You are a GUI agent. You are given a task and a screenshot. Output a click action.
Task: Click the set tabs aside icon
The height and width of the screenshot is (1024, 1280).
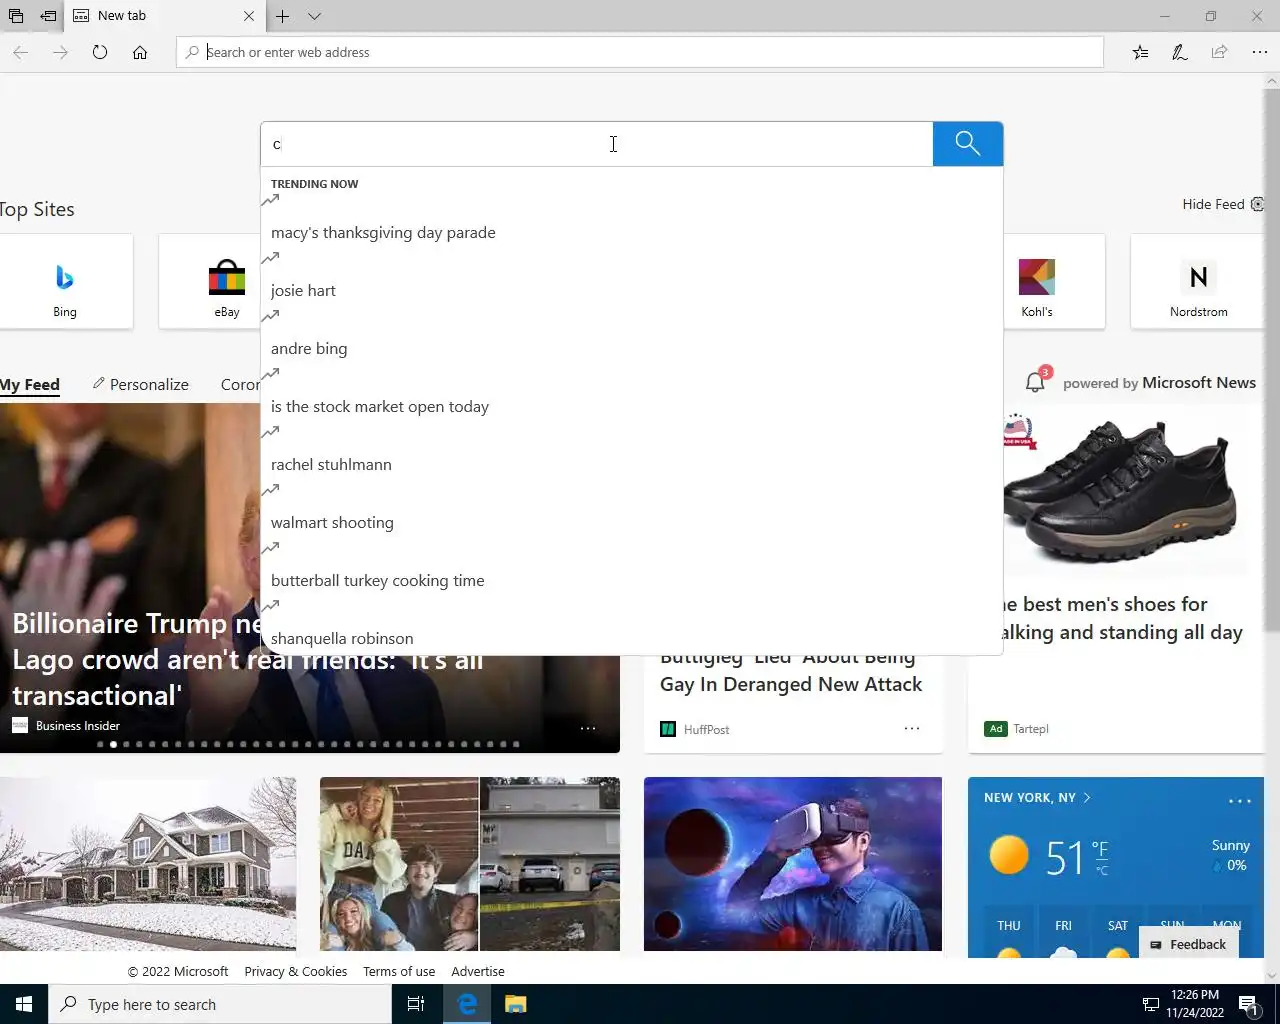tap(48, 16)
